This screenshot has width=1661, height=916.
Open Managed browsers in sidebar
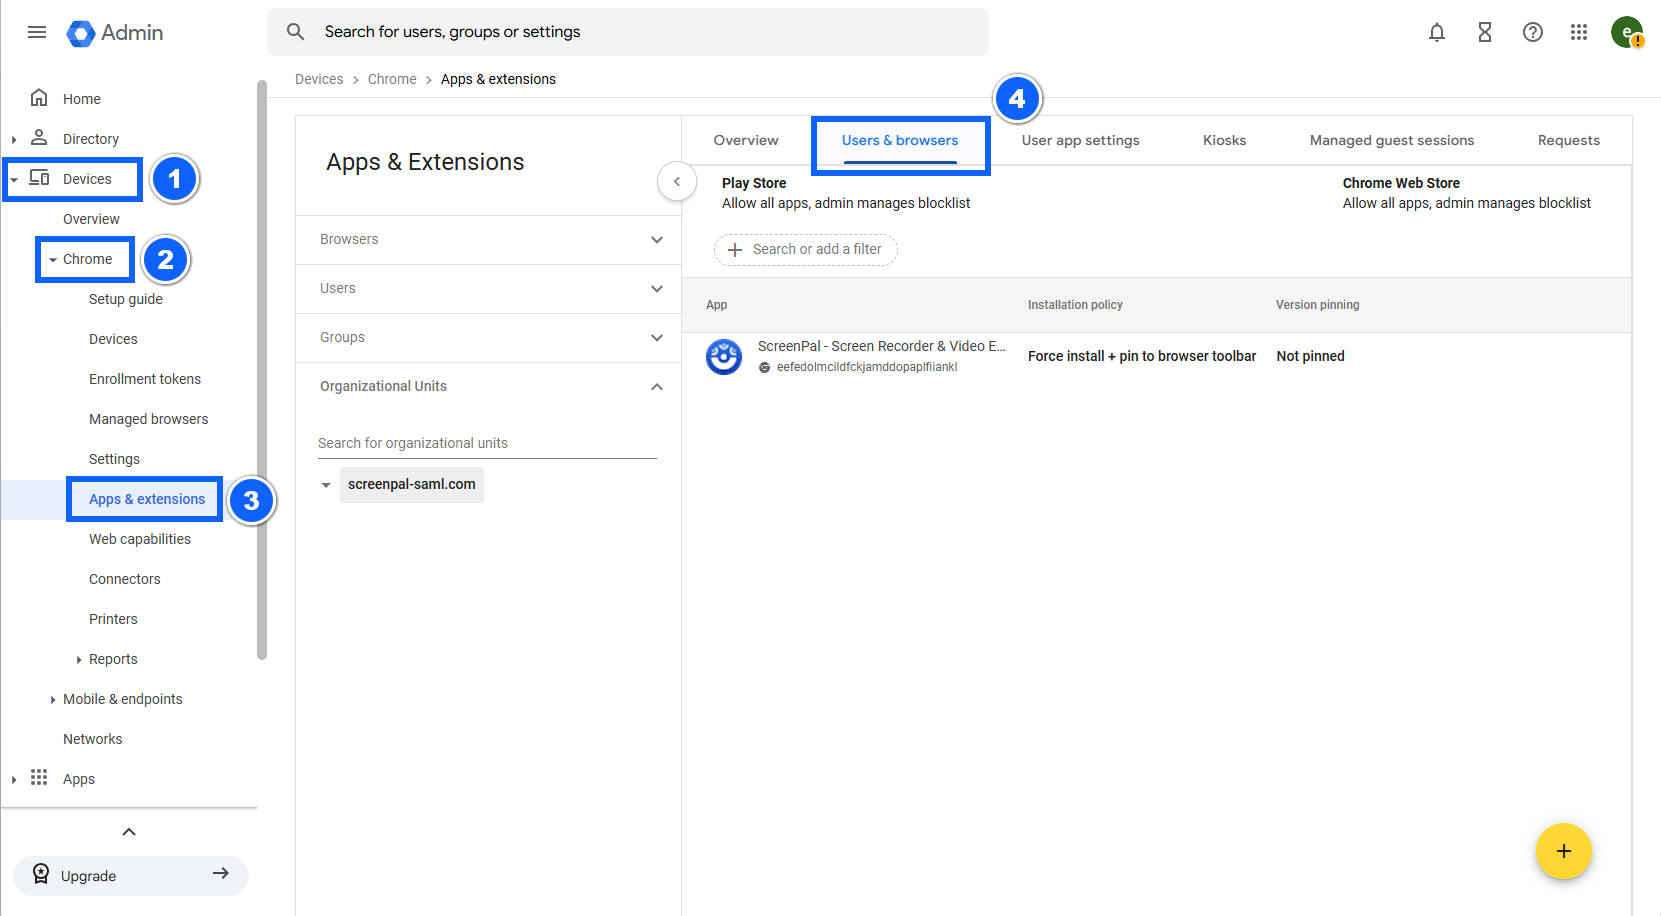[149, 419]
